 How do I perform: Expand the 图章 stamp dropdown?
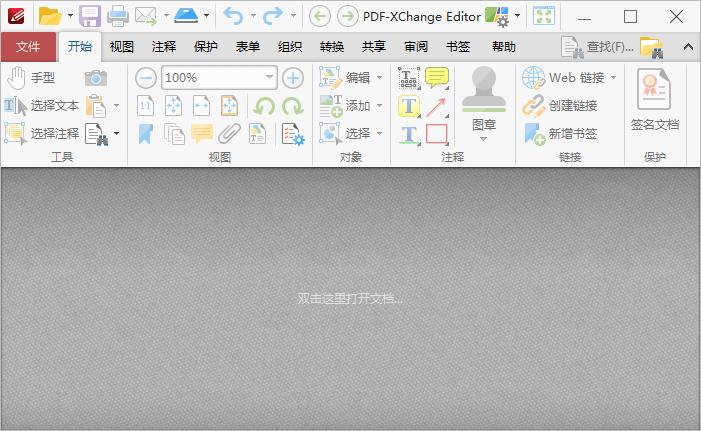click(484, 138)
